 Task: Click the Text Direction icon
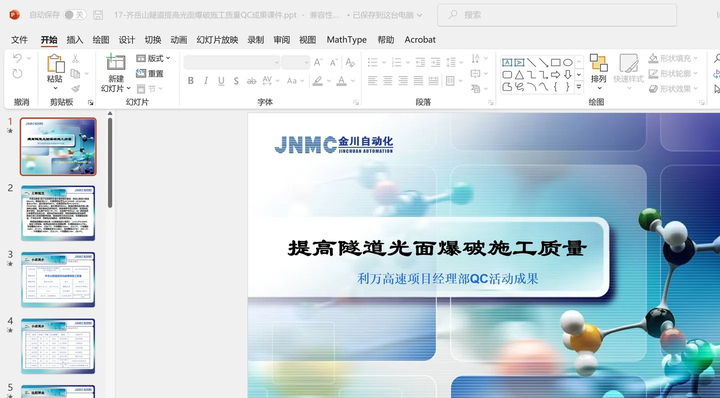[476, 58]
